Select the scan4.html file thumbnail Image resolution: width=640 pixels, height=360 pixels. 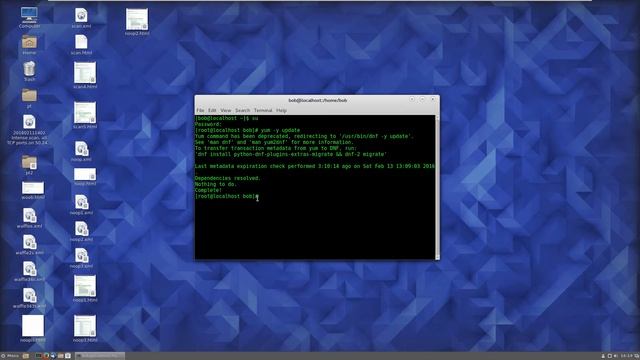click(85, 73)
